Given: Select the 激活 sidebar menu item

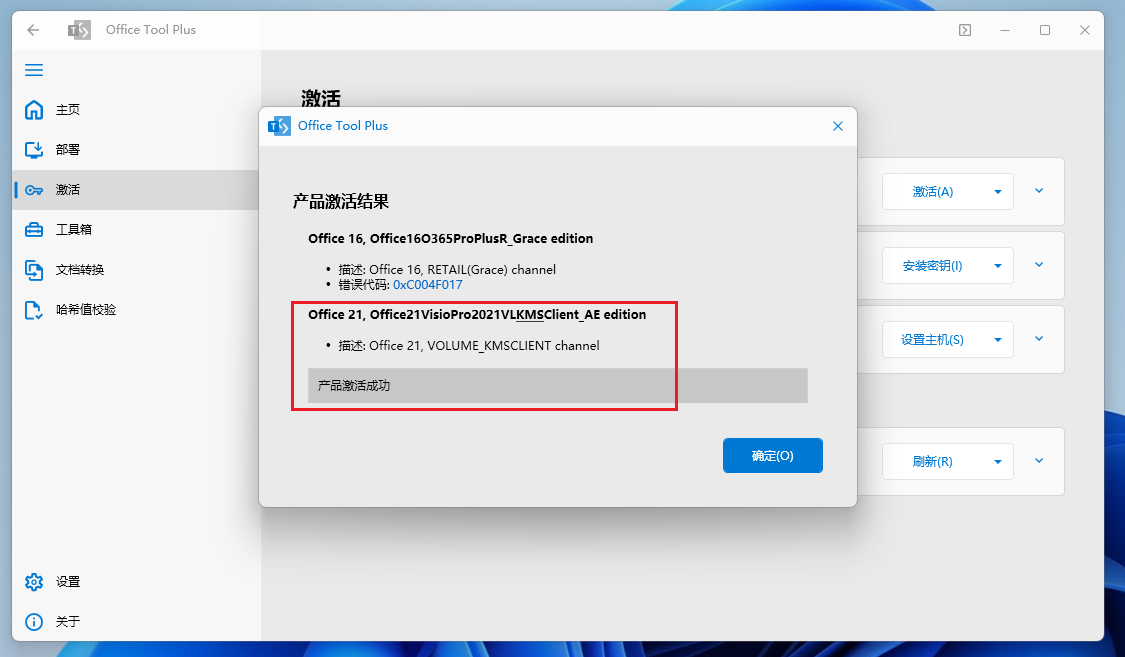Looking at the screenshot, I should (x=136, y=190).
